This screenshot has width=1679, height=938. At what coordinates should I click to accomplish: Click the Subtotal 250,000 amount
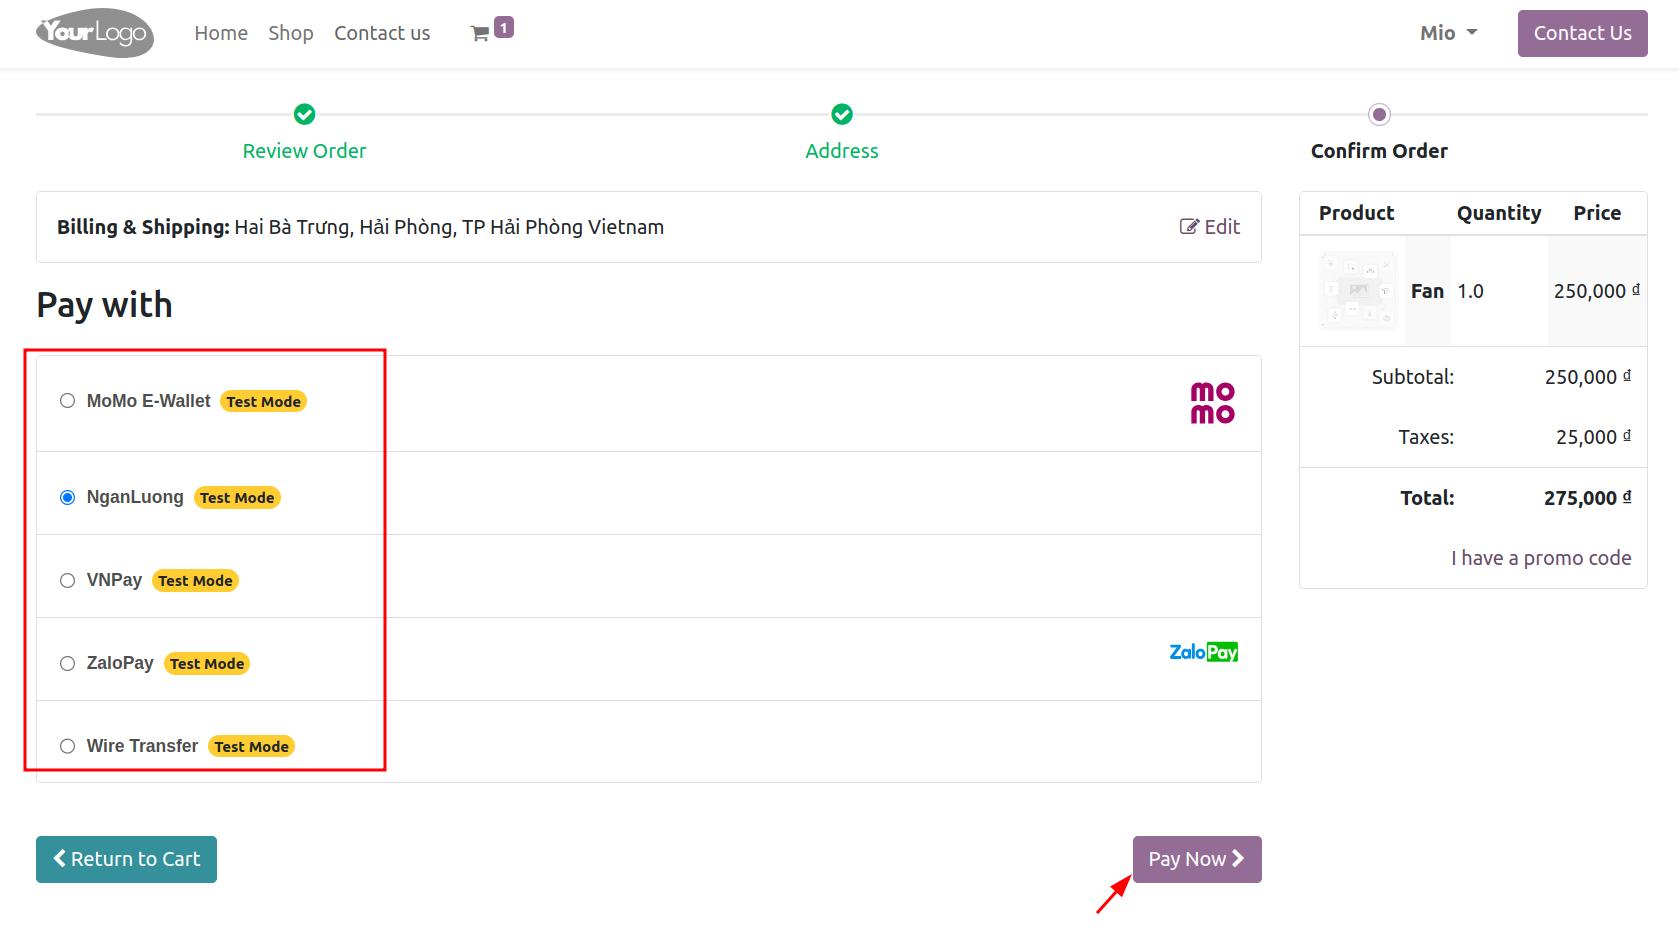(x=1587, y=377)
